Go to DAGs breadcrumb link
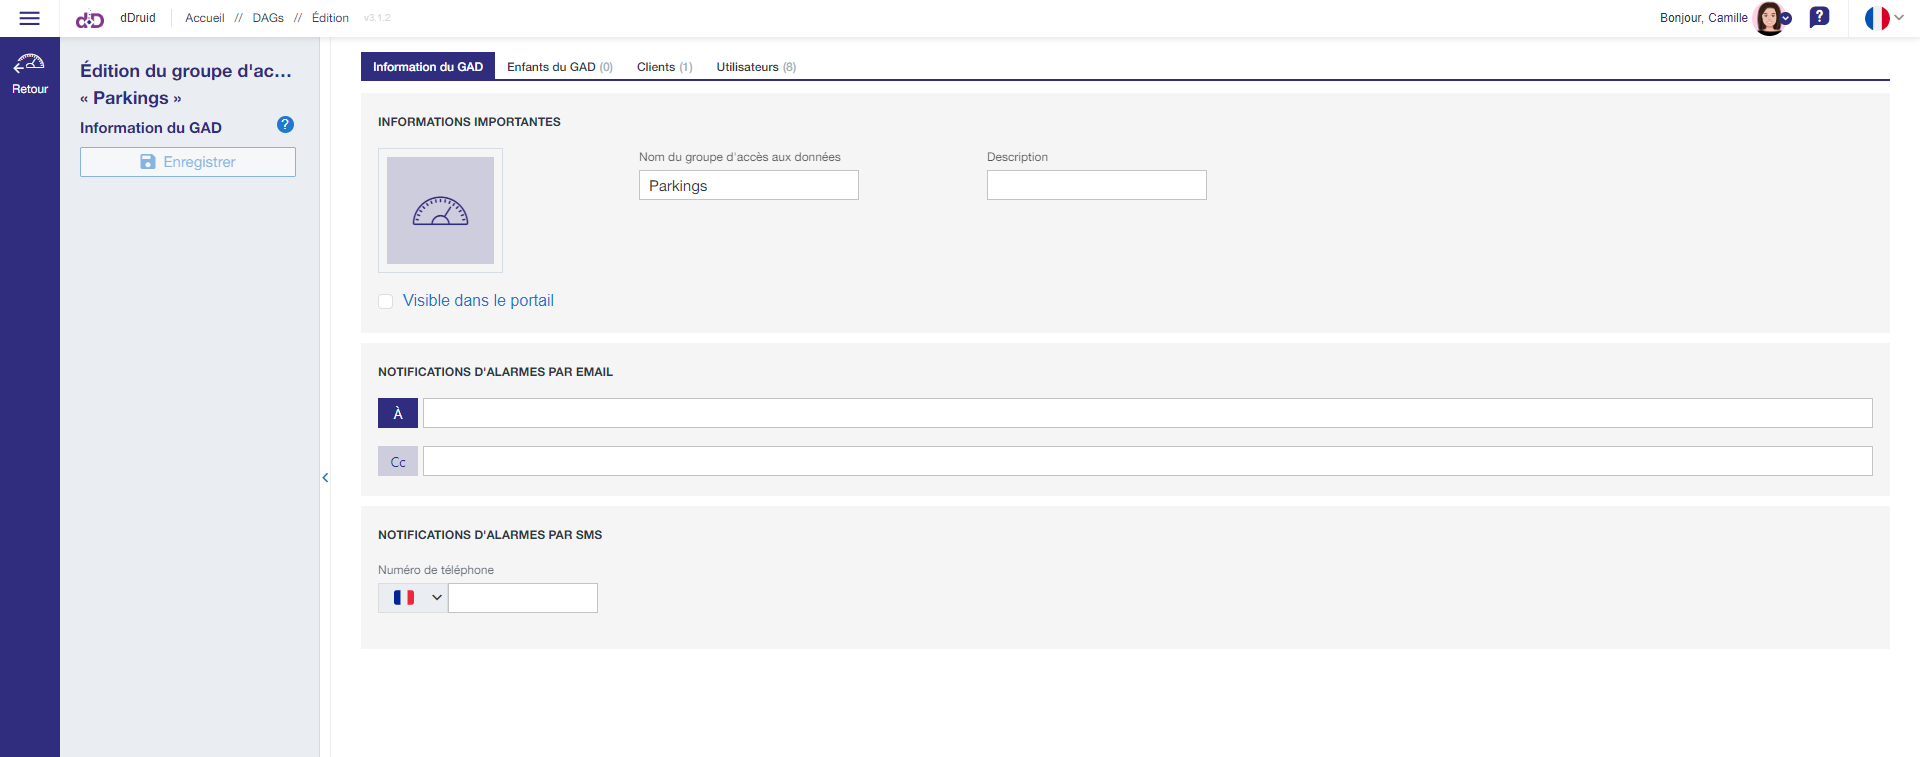 pyautogui.click(x=268, y=18)
